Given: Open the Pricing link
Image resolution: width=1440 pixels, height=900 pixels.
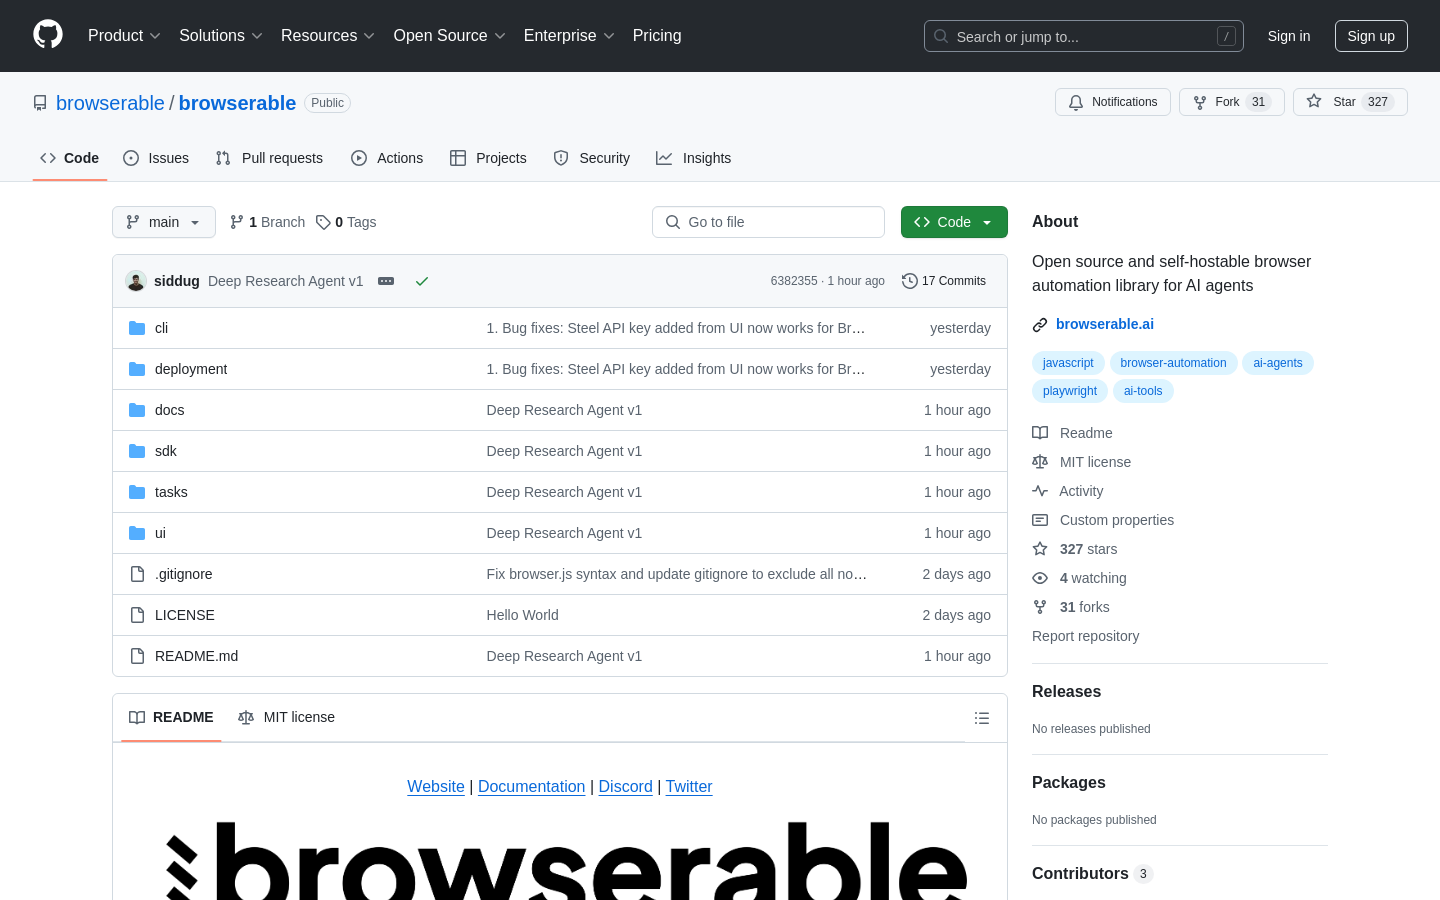Looking at the screenshot, I should coord(657,35).
